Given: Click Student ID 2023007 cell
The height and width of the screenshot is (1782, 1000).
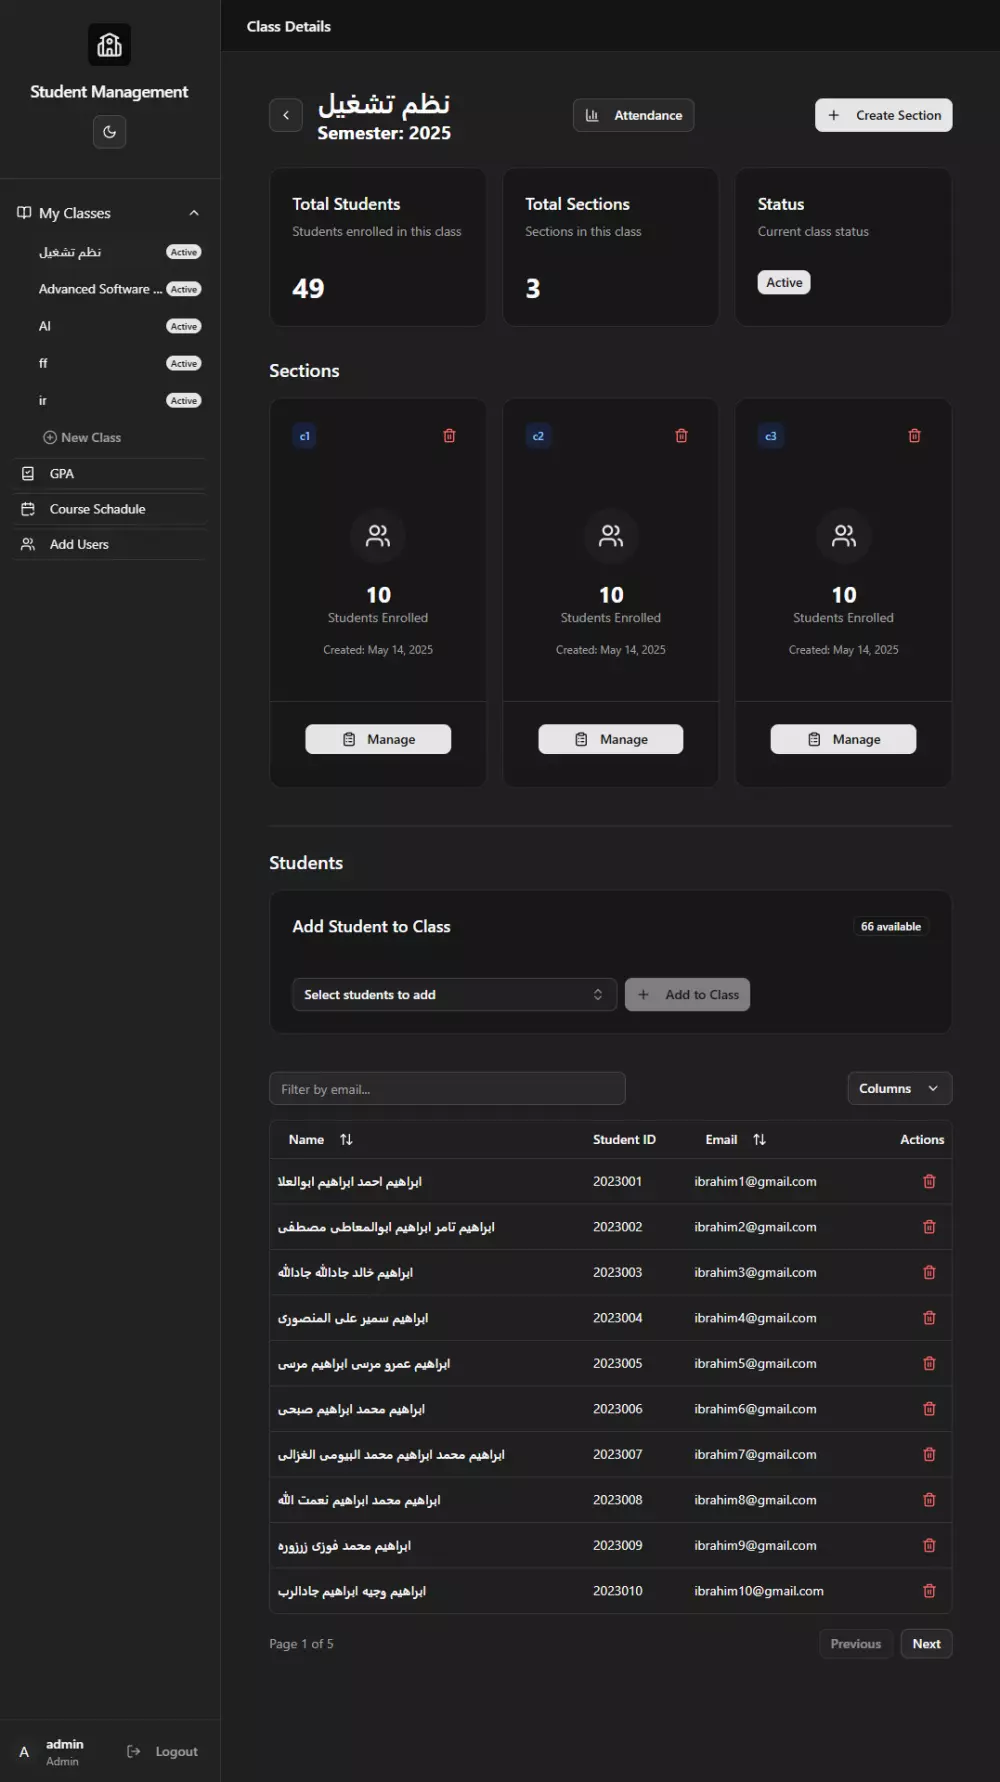Looking at the screenshot, I should coord(617,1454).
